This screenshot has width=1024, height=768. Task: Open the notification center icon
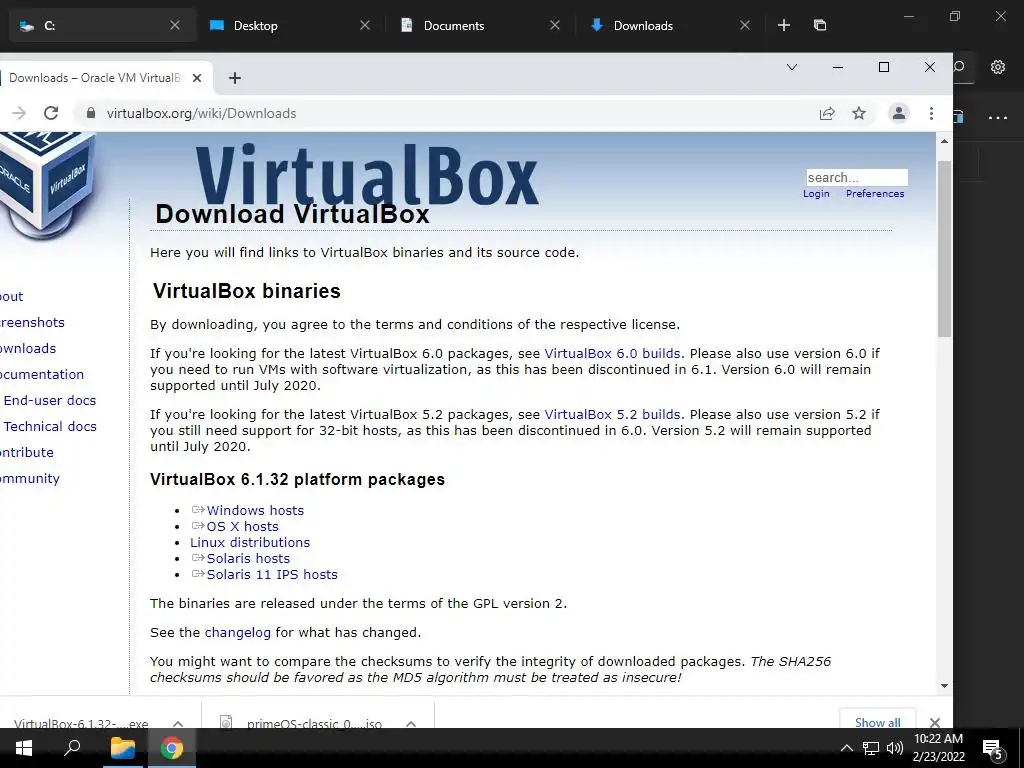pos(993,749)
